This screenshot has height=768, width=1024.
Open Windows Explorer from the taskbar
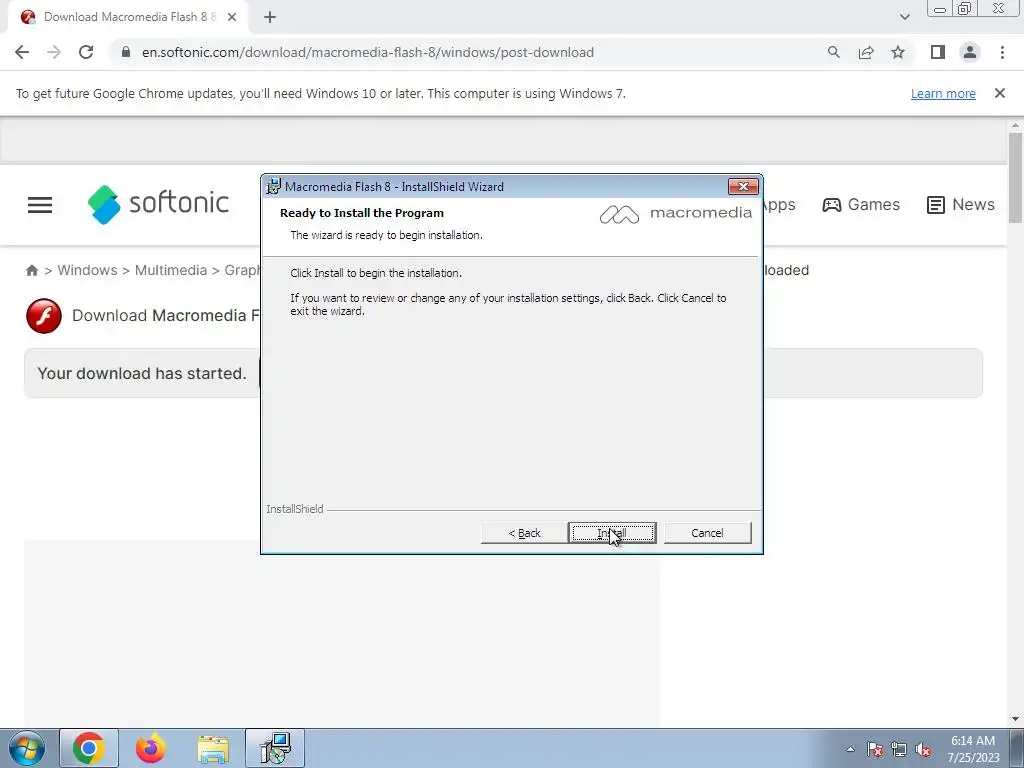pos(213,748)
